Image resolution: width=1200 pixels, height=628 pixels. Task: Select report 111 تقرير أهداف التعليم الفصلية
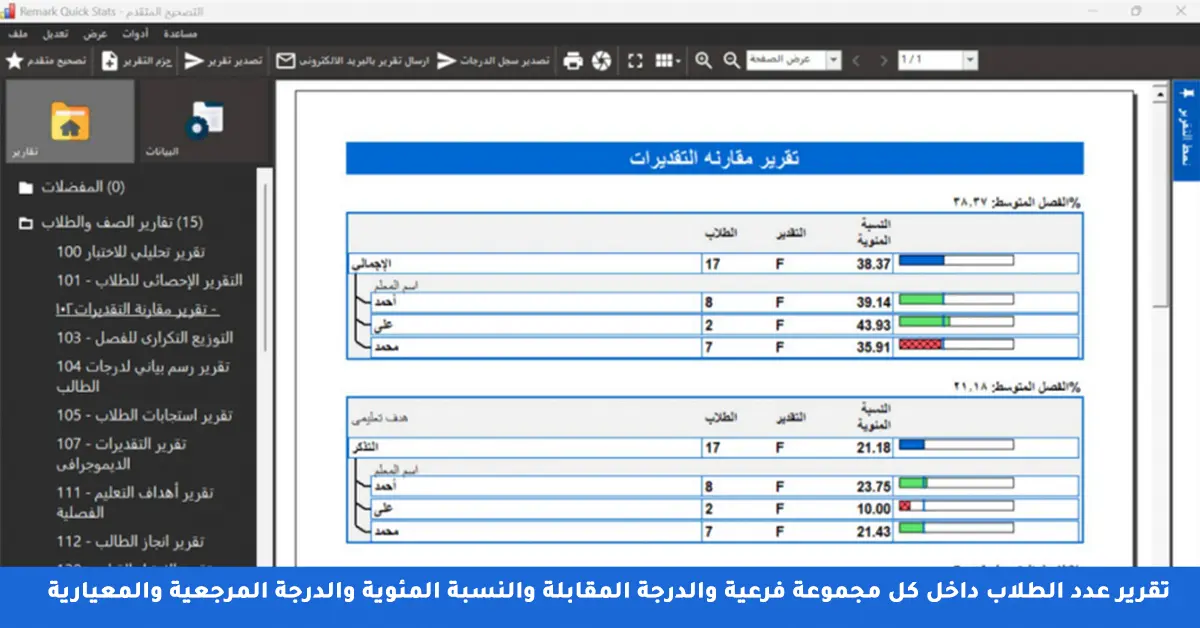point(135,502)
